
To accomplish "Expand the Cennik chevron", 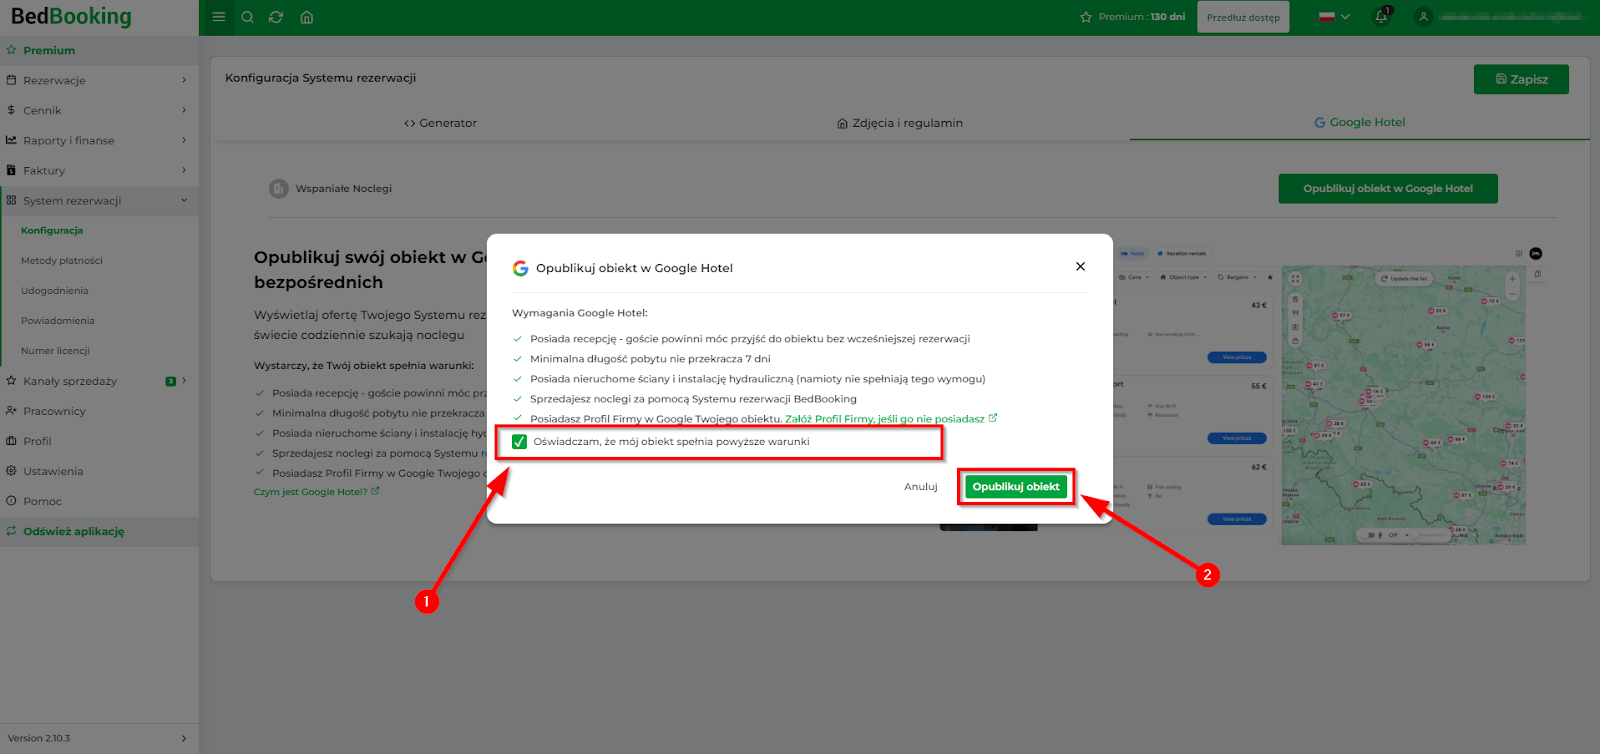I will tap(184, 110).
